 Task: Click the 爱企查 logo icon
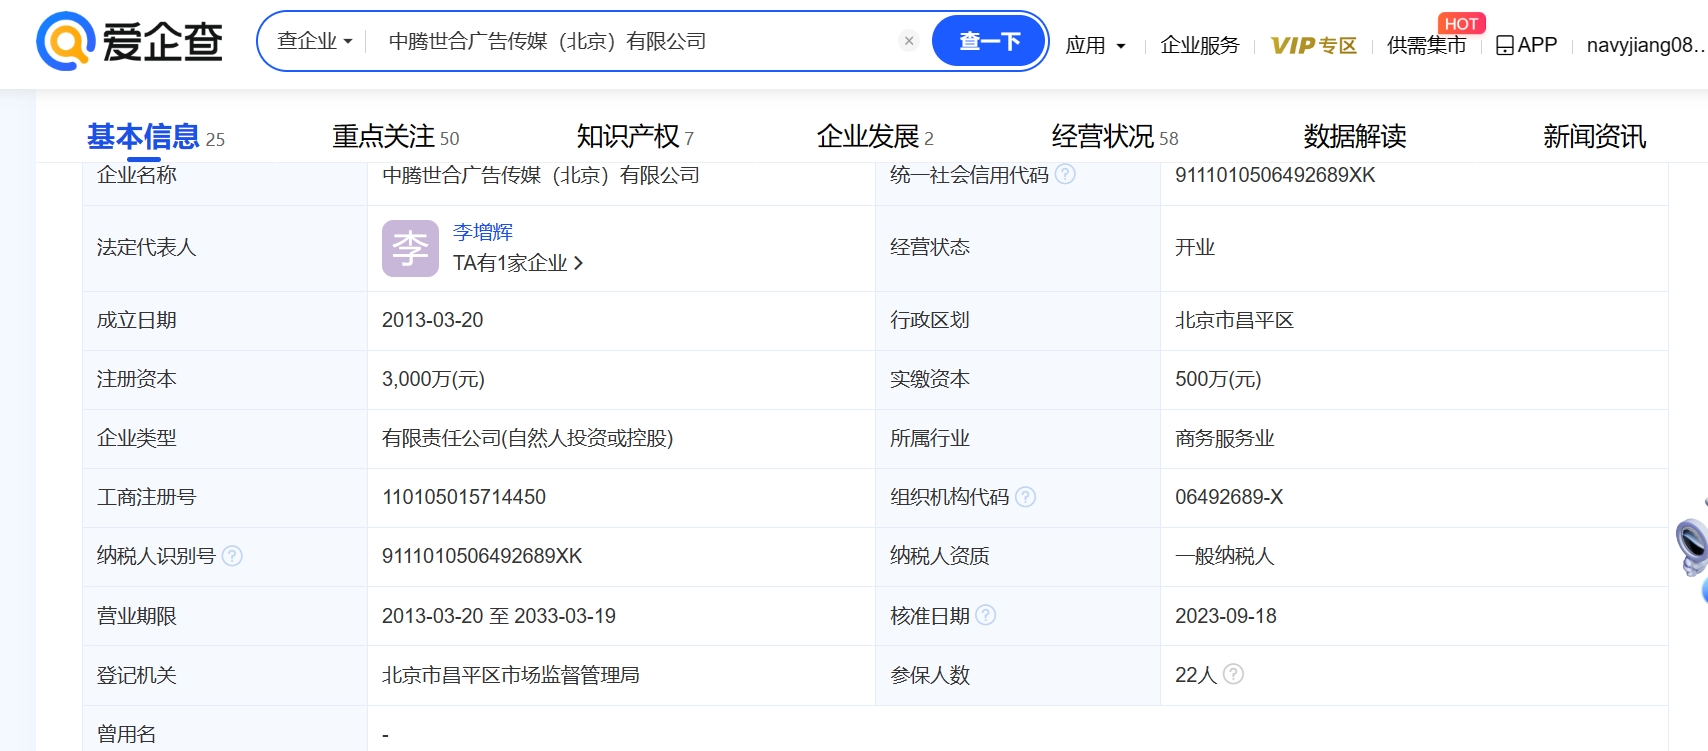click(66, 41)
